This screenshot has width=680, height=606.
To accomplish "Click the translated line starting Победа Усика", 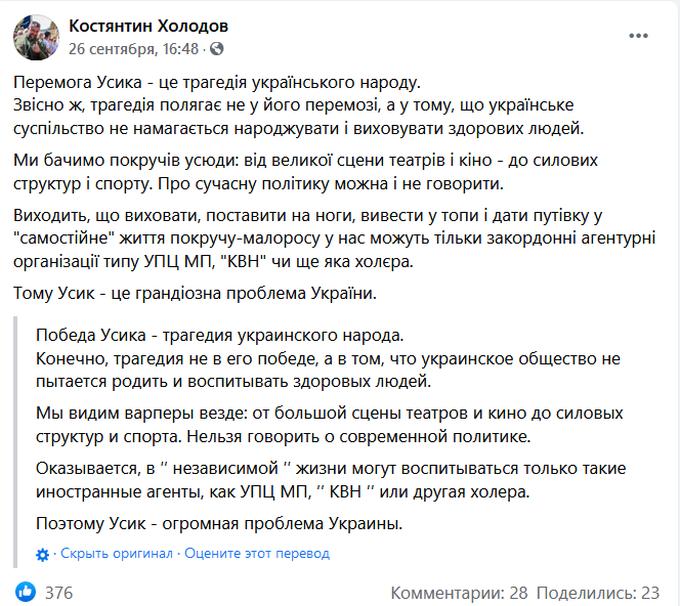I will click(219, 335).
